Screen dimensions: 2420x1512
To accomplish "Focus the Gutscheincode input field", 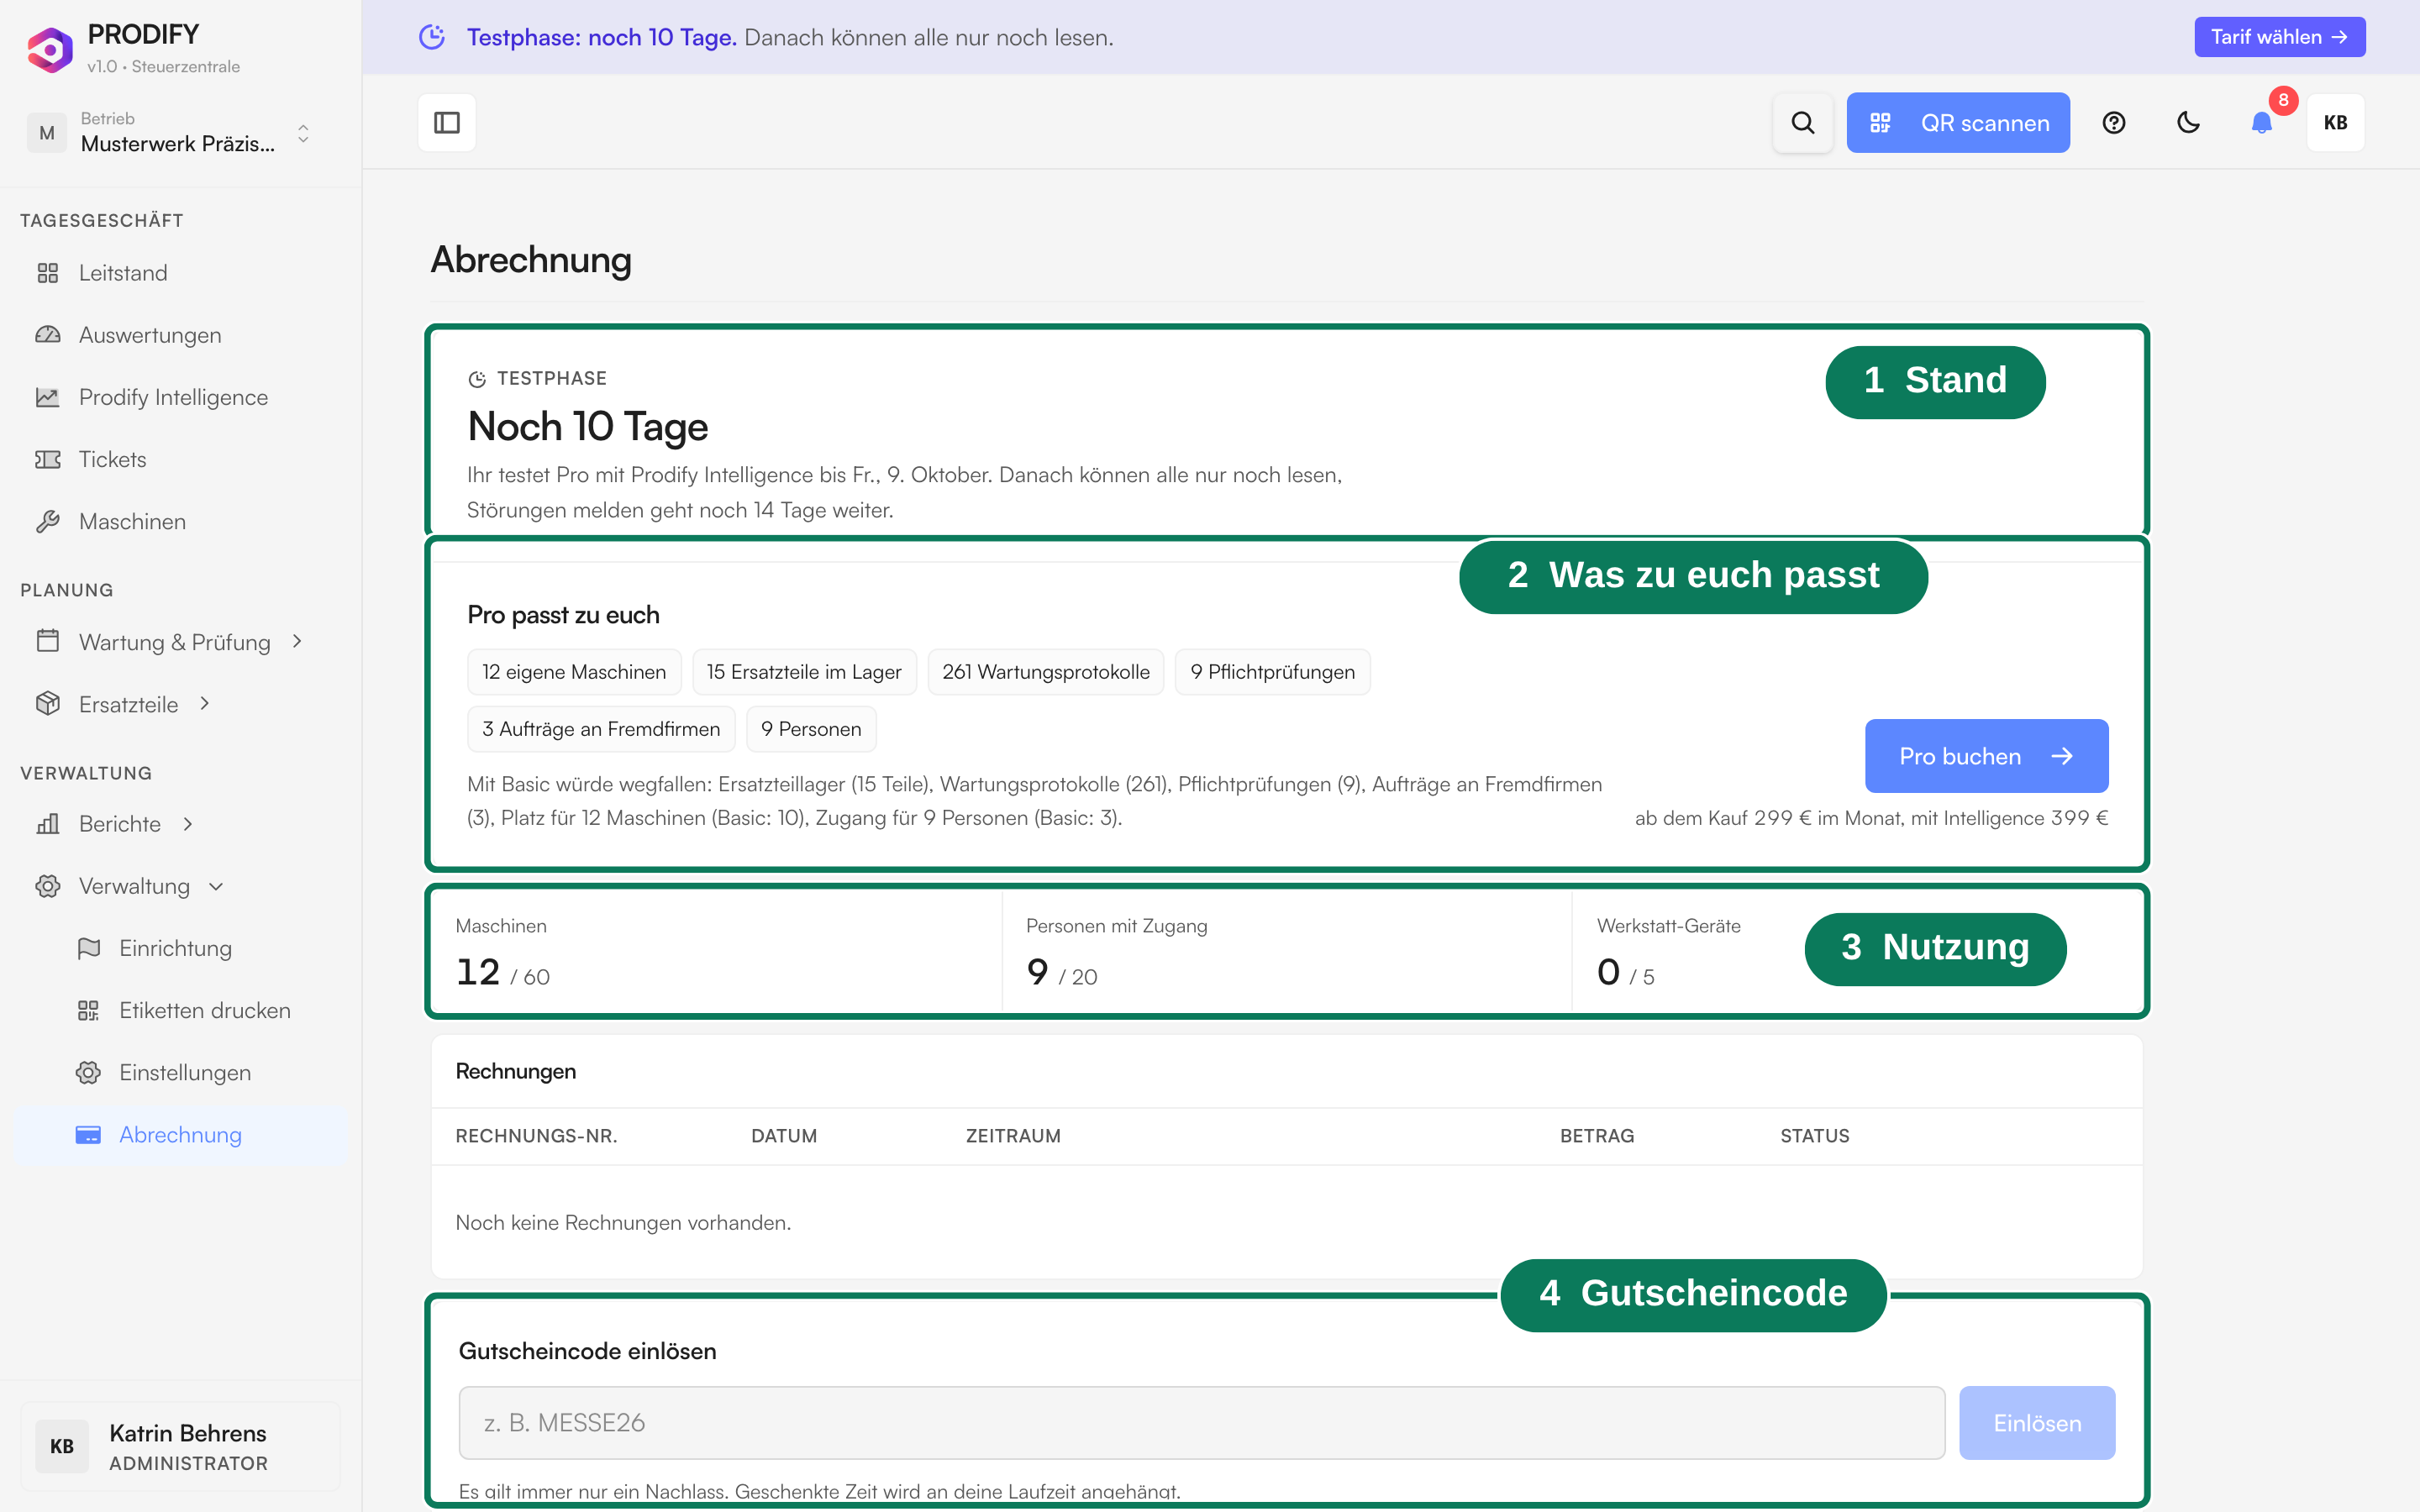I will tap(1201, 1422).
